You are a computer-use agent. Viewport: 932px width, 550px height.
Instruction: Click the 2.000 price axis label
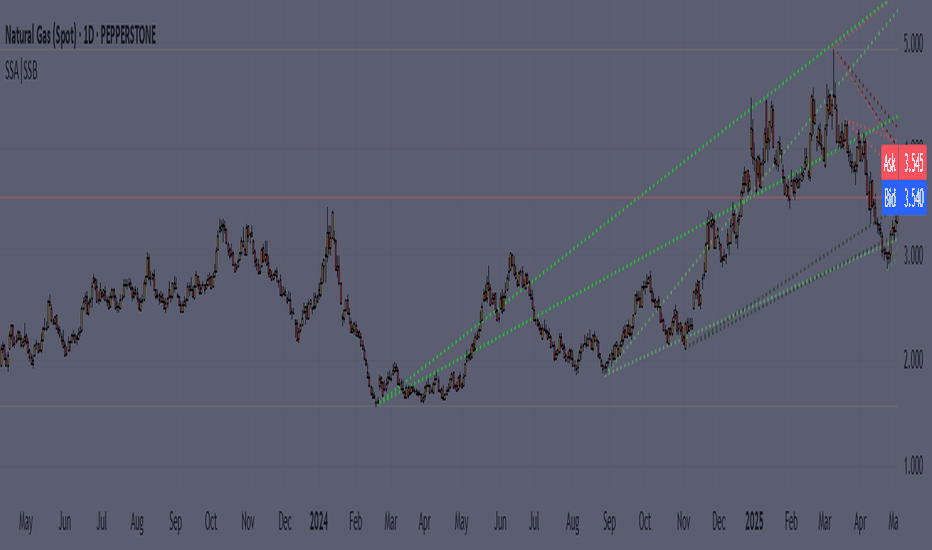[x=913, y=360]
